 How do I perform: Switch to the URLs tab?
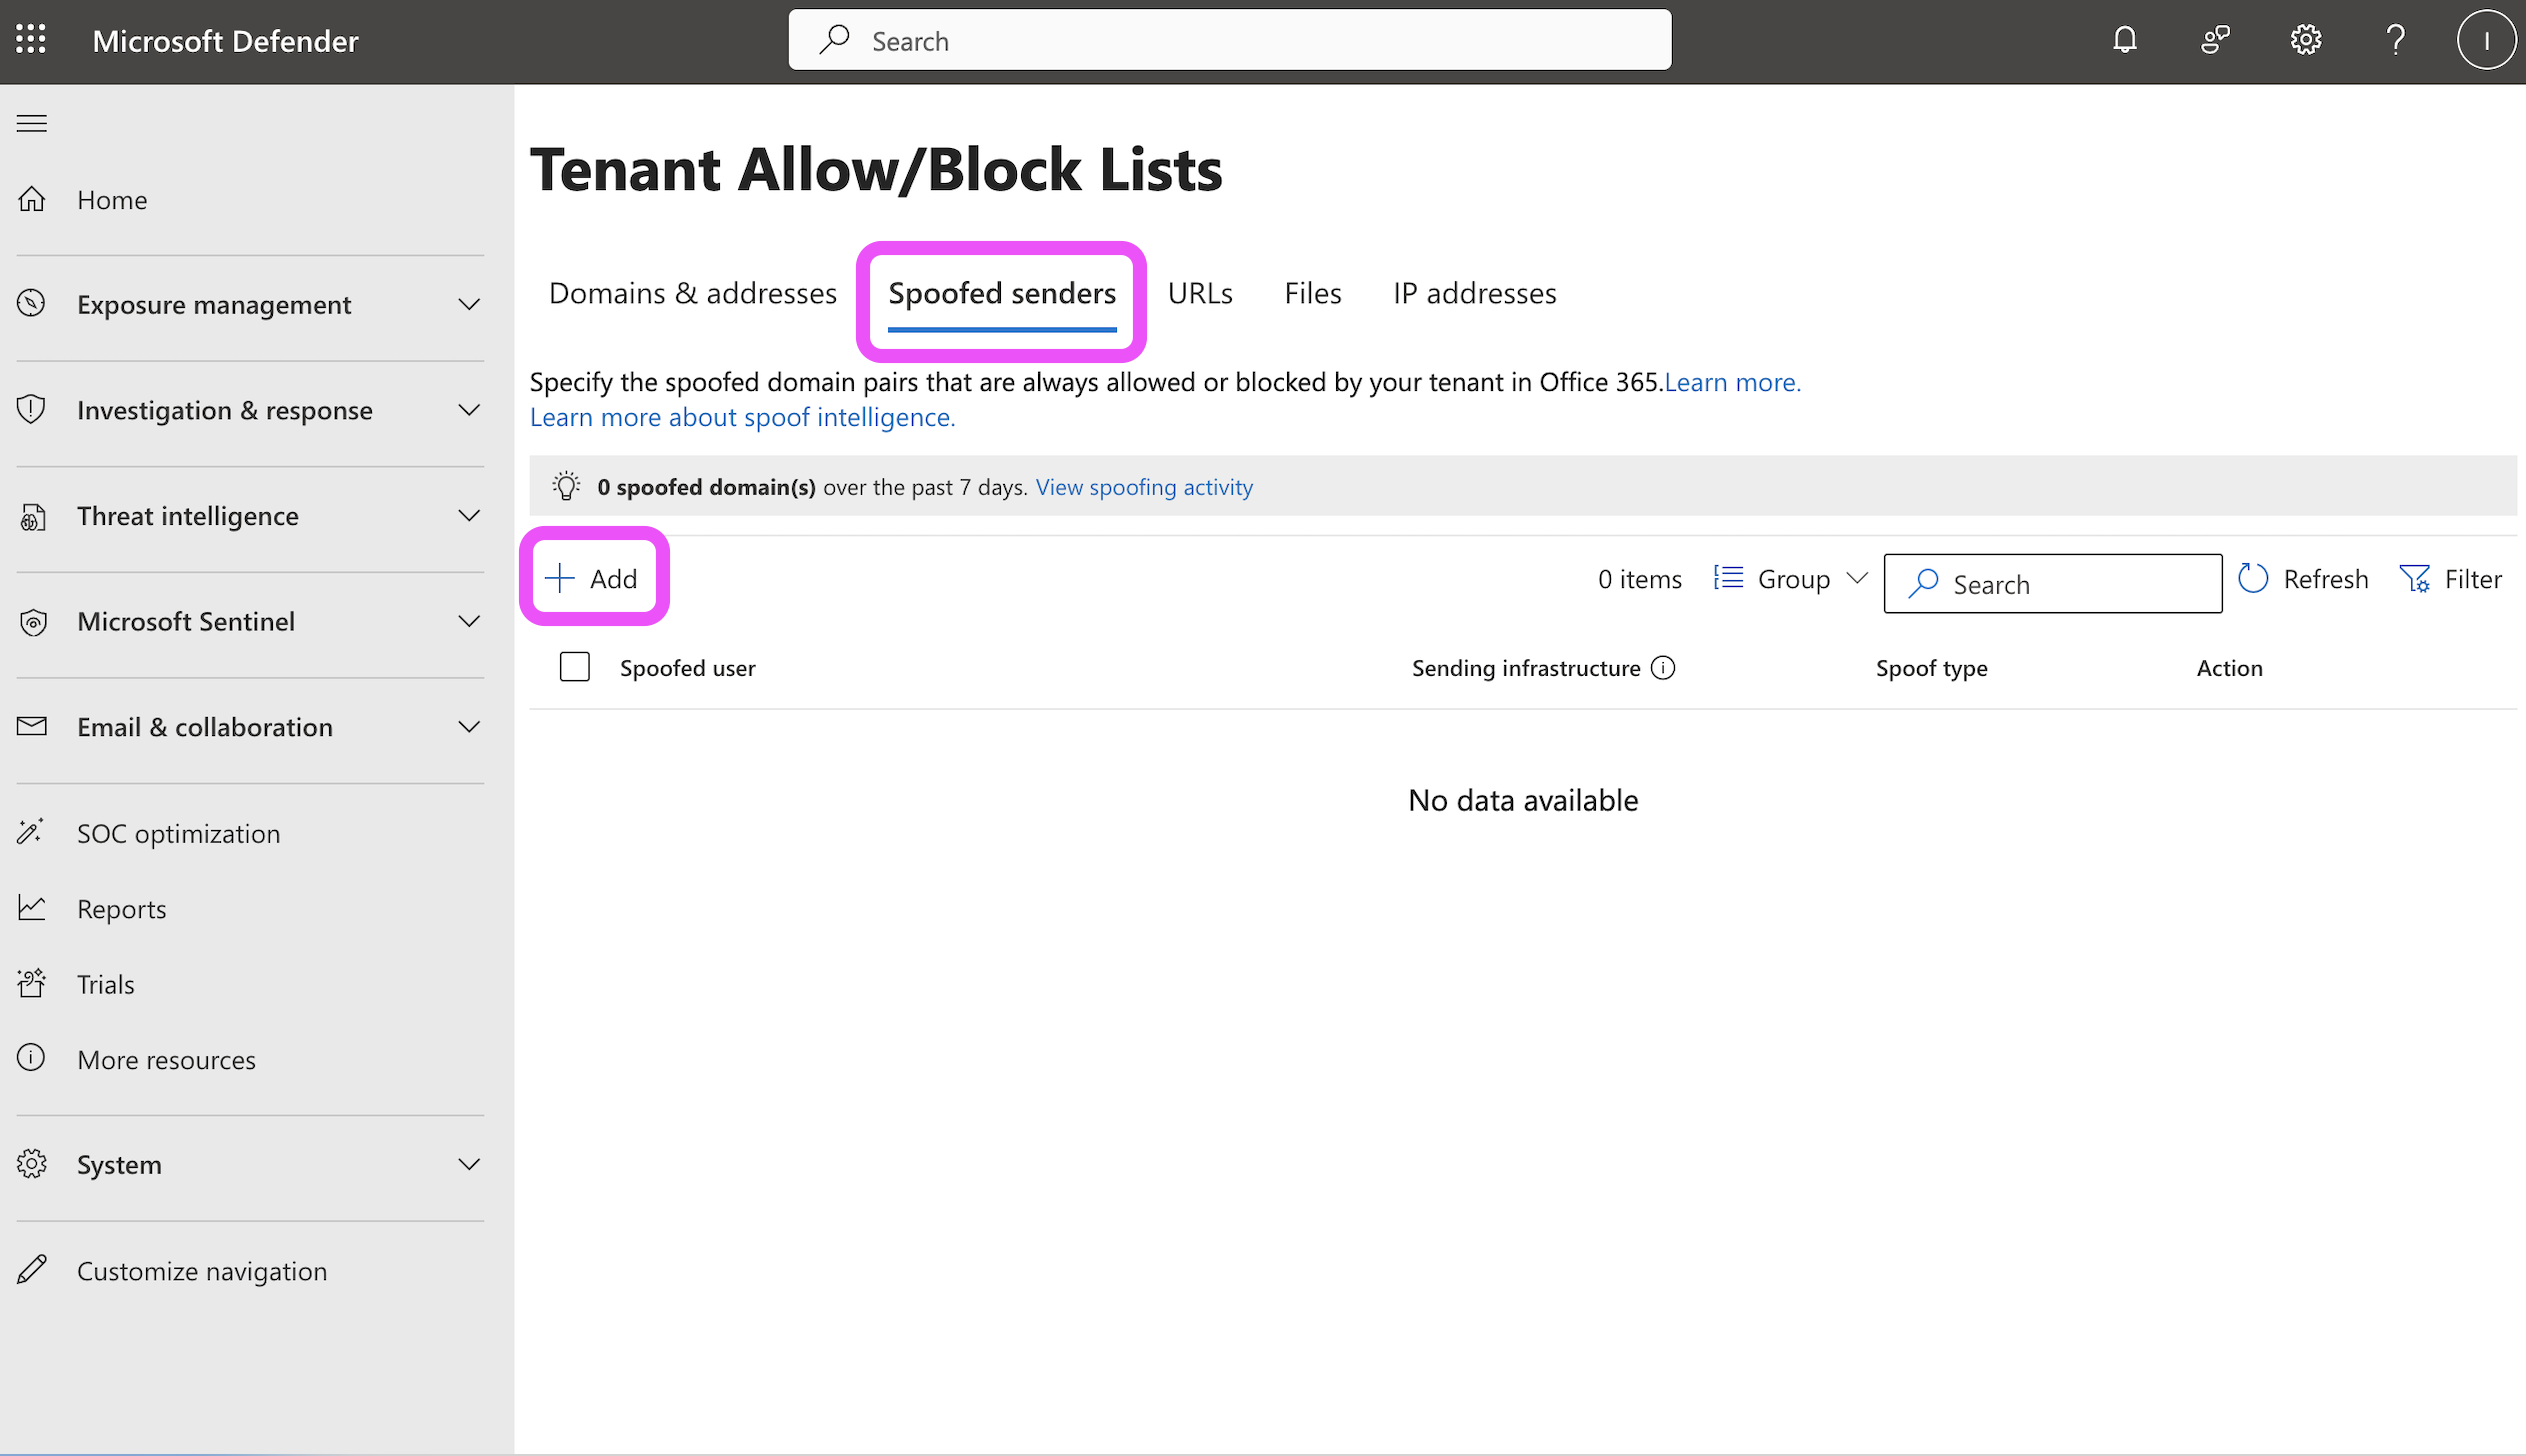click(1200, 293)
